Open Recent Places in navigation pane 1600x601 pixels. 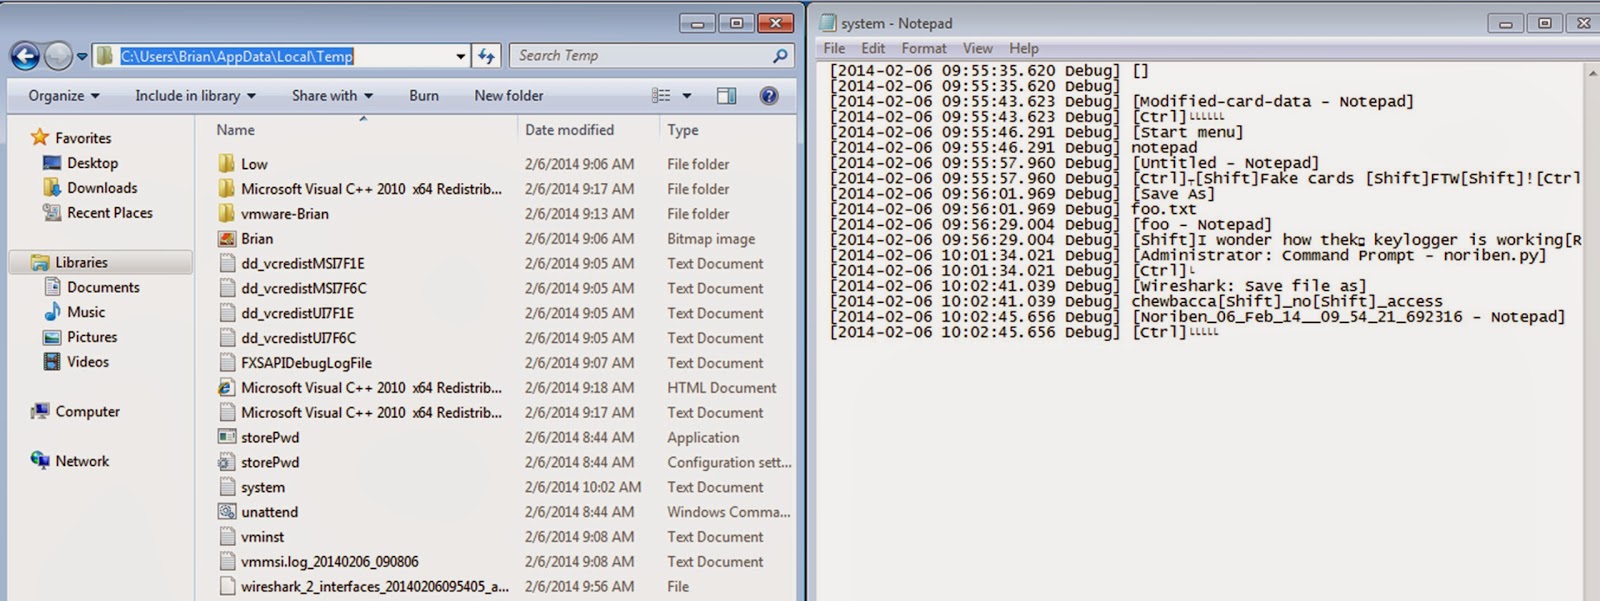tap(110, 213)
